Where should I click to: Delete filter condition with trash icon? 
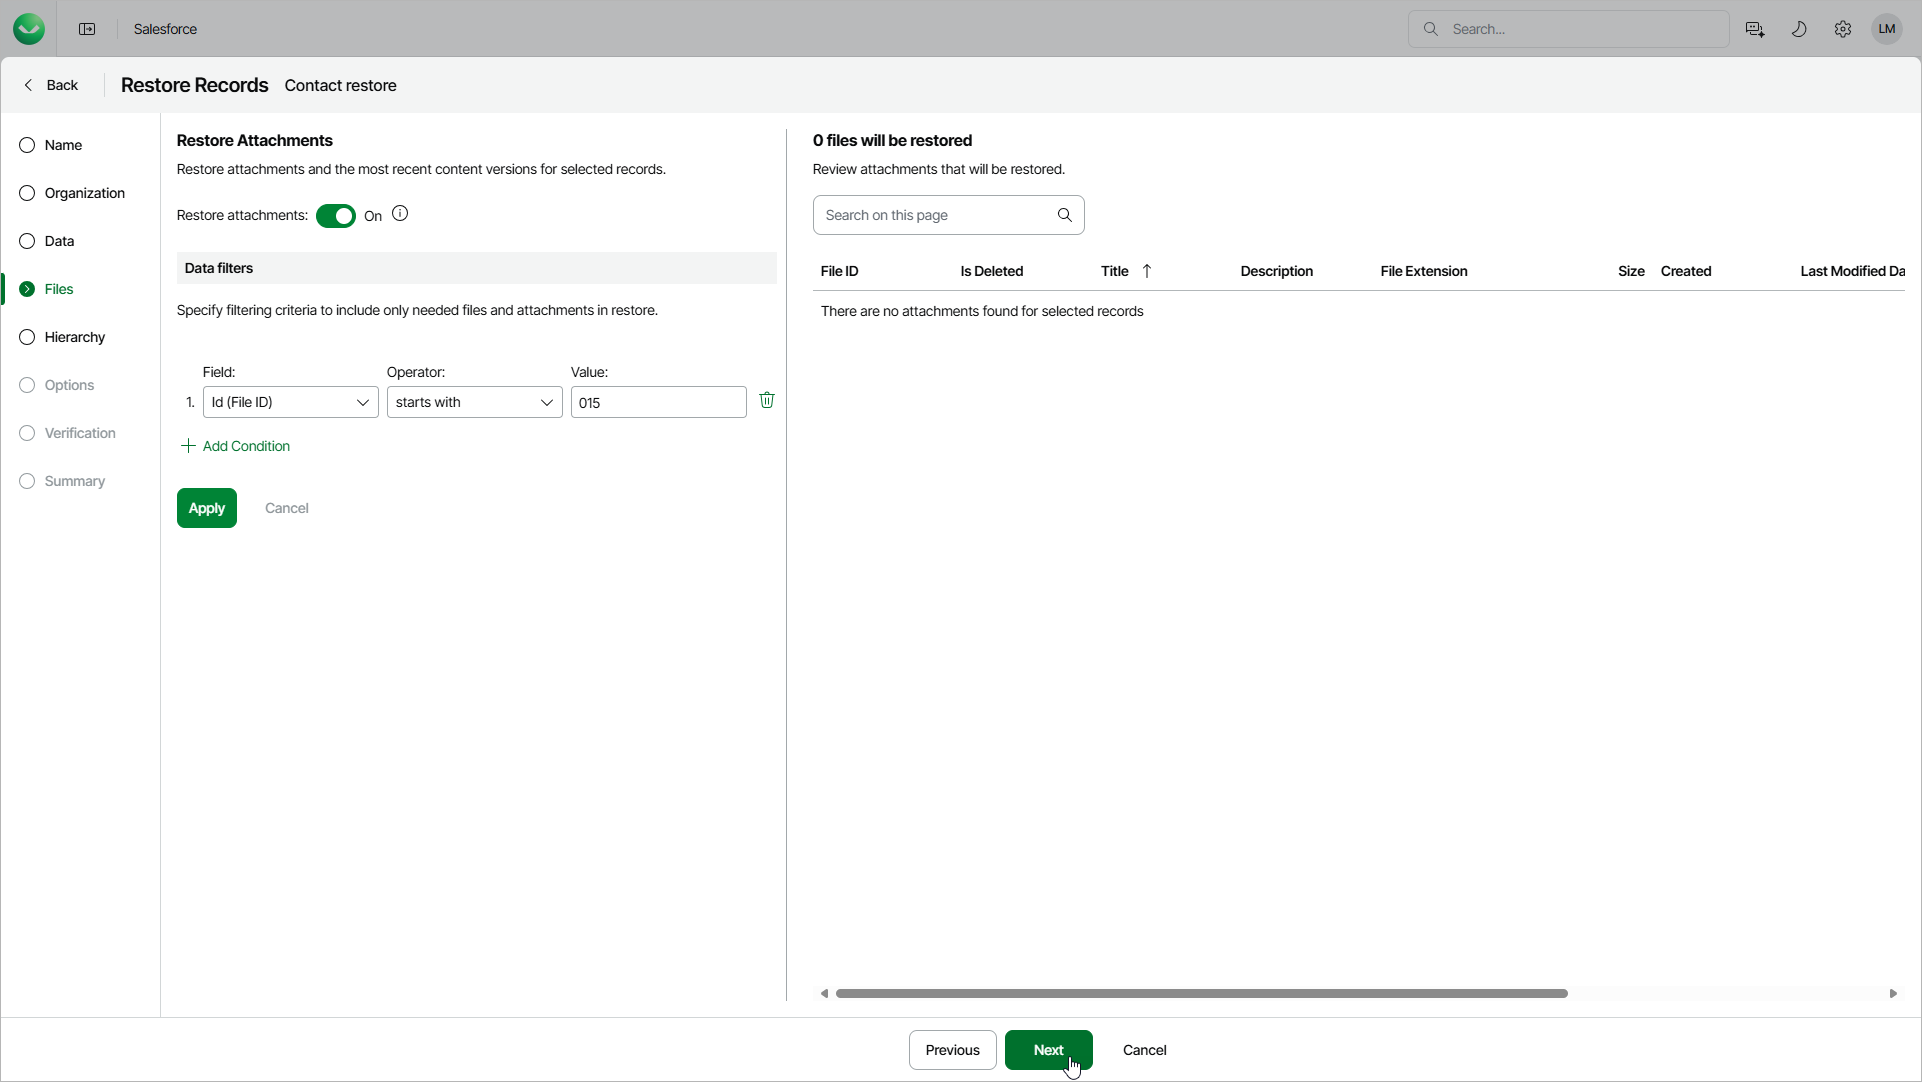click(x=767, y=401)
